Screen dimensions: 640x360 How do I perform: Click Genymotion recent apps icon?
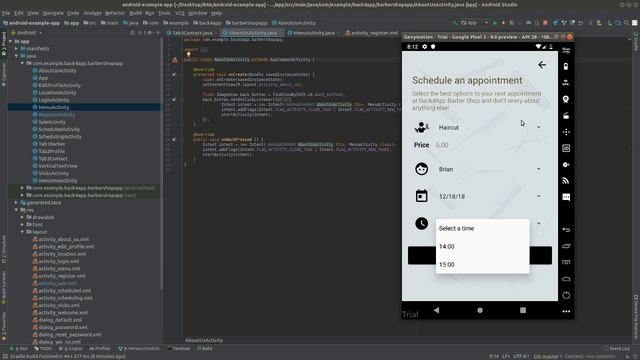tap(566, 246)
